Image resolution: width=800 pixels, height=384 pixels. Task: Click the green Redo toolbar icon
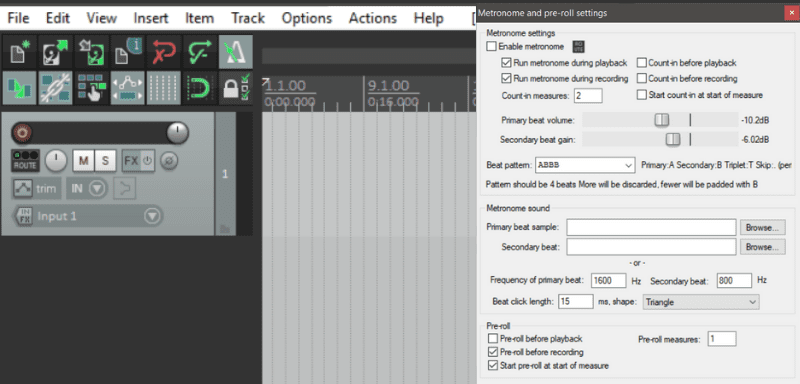(199, 52)
